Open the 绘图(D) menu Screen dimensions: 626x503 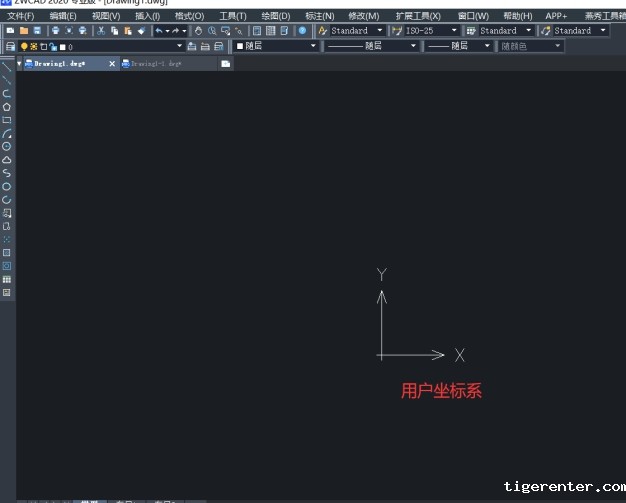tap(275, 16)
